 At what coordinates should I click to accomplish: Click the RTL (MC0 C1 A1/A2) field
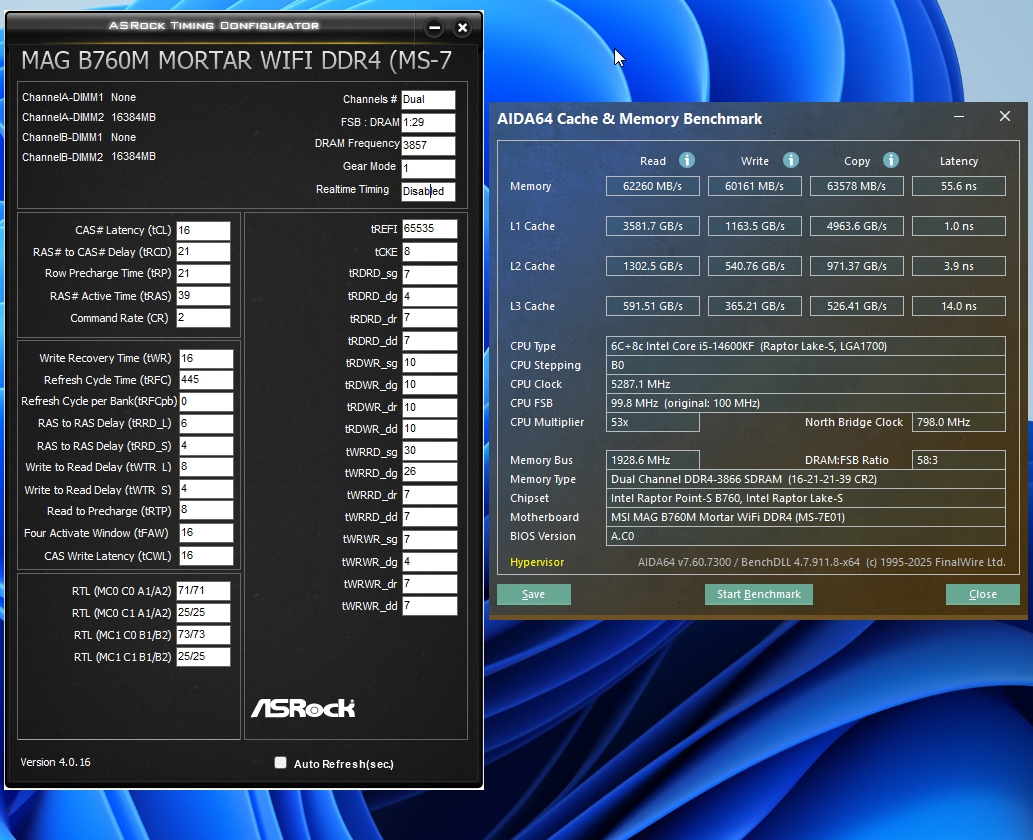point(204,613)
